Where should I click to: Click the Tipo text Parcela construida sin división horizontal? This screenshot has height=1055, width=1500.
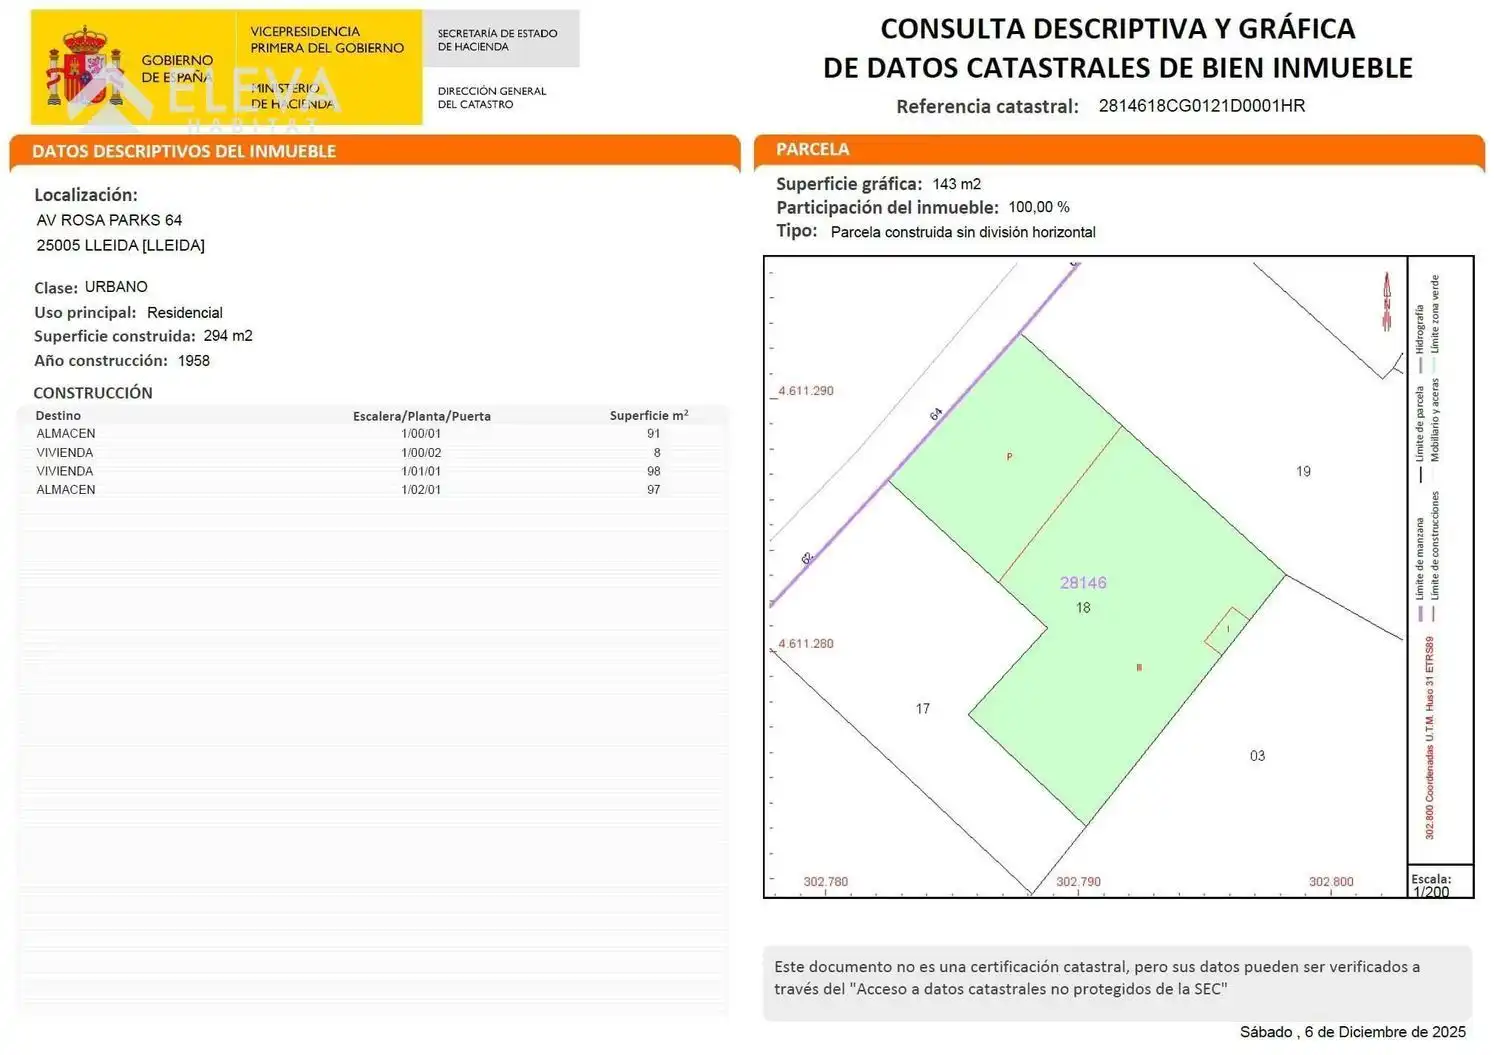click(x=963, y=232)
